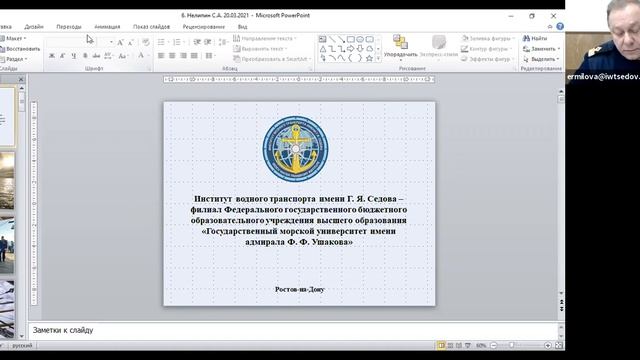Open the Переходы ribbon tab
The image size is (640, 360).
(x=69, y=27)
